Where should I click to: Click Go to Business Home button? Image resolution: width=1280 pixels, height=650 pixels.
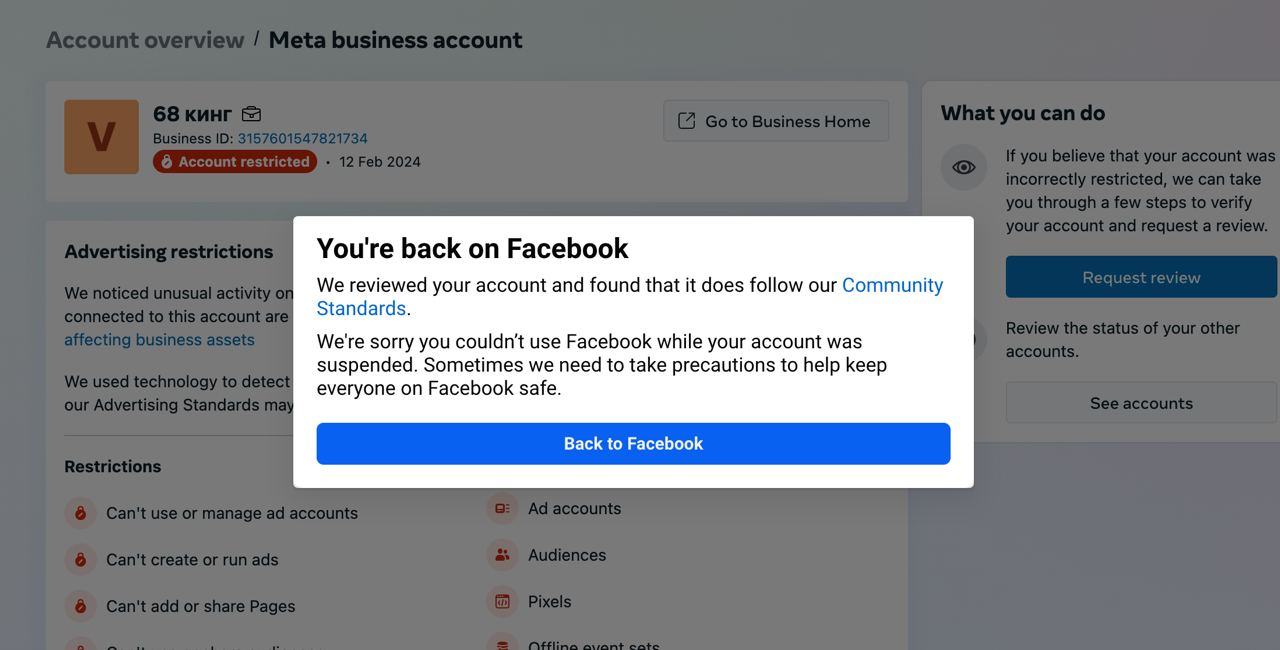pyautogui.click(x=776, y=121)
